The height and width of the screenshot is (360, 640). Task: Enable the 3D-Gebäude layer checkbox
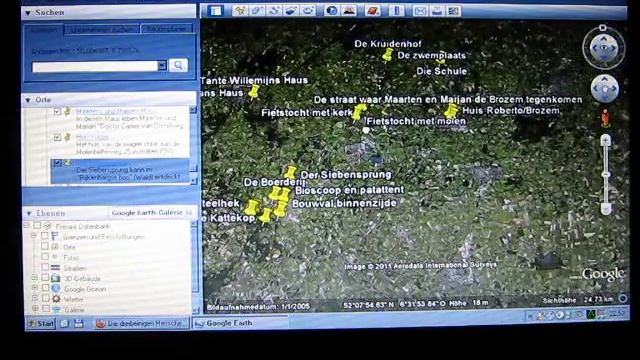pyautogui.click(x=45, y=278)
